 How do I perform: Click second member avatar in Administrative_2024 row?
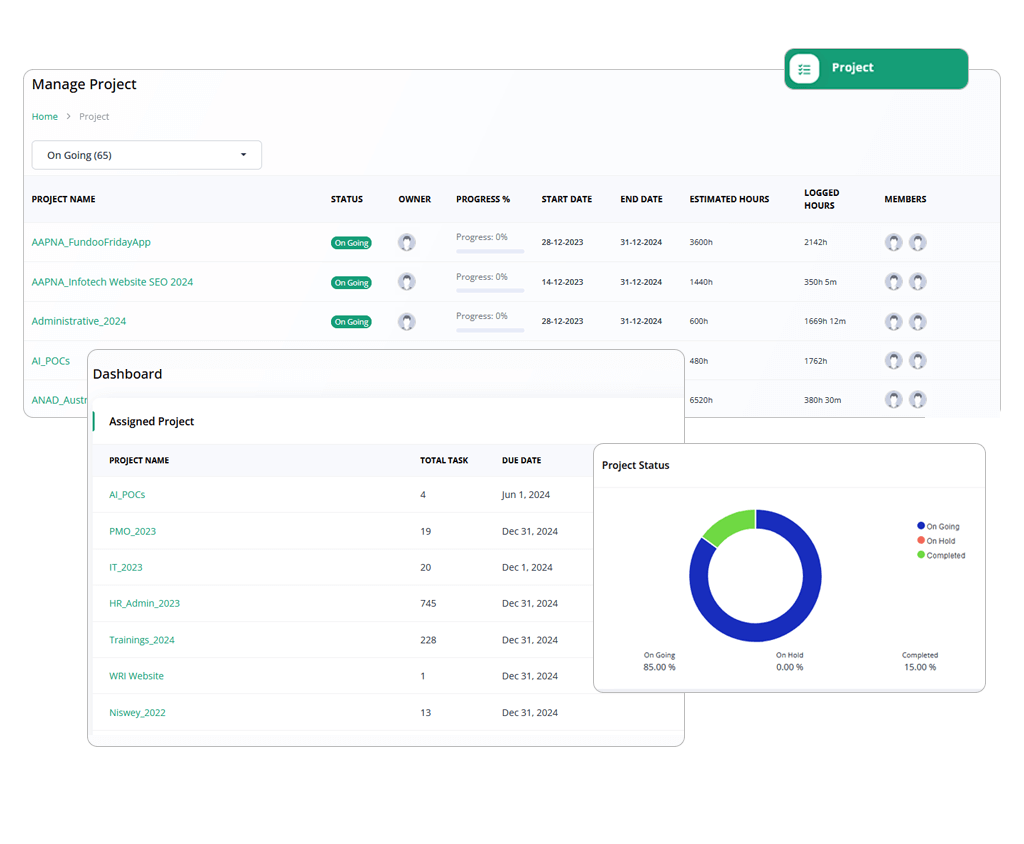pos(918,321)
